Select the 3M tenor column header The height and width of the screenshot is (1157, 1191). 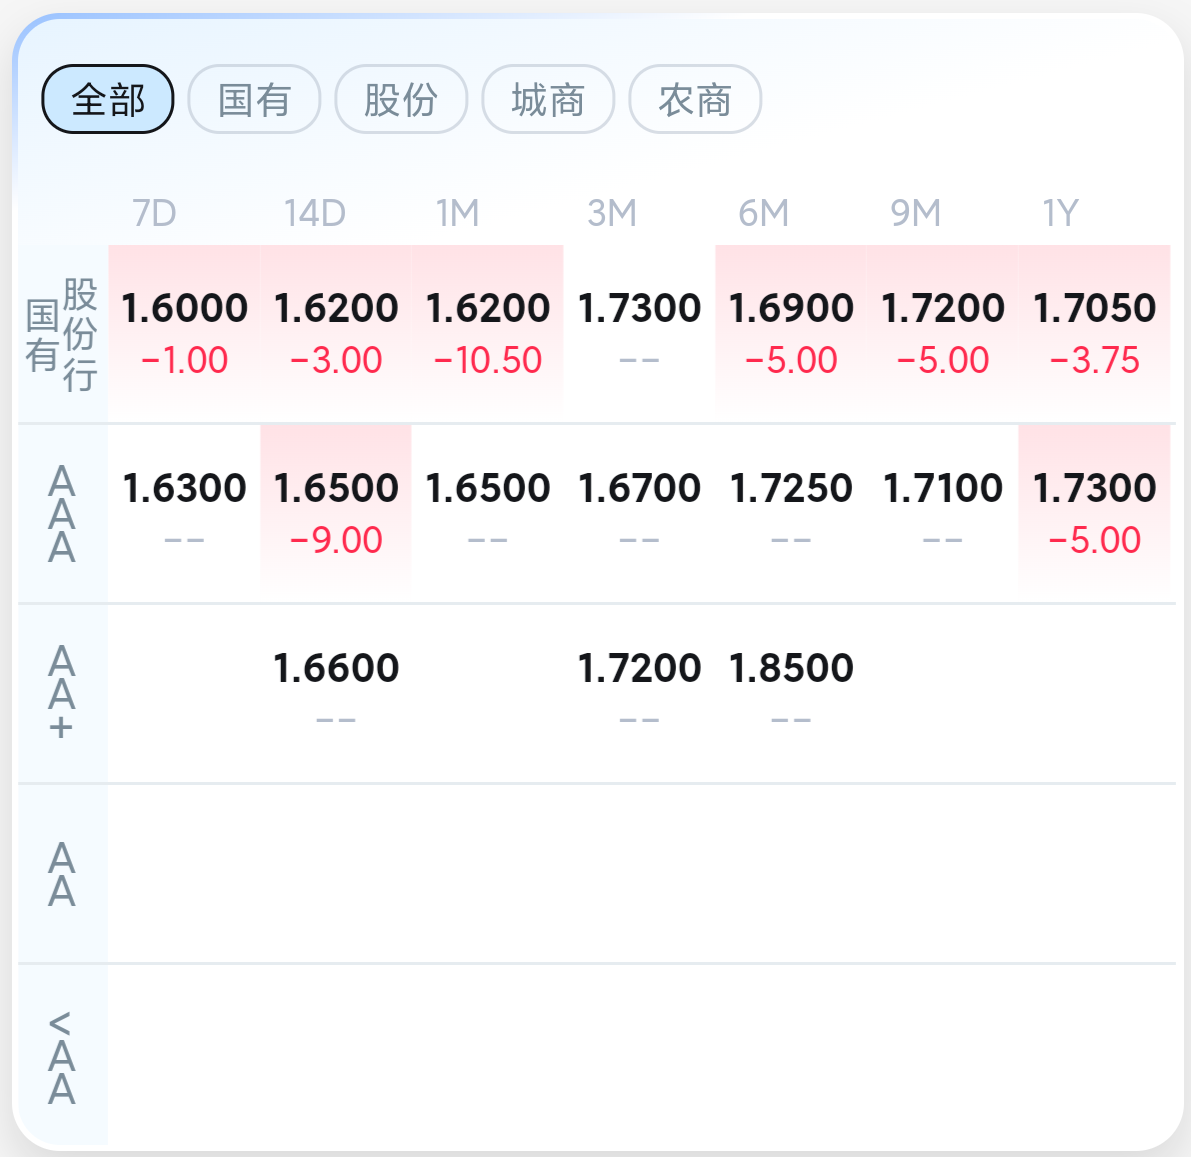(611, 213)
